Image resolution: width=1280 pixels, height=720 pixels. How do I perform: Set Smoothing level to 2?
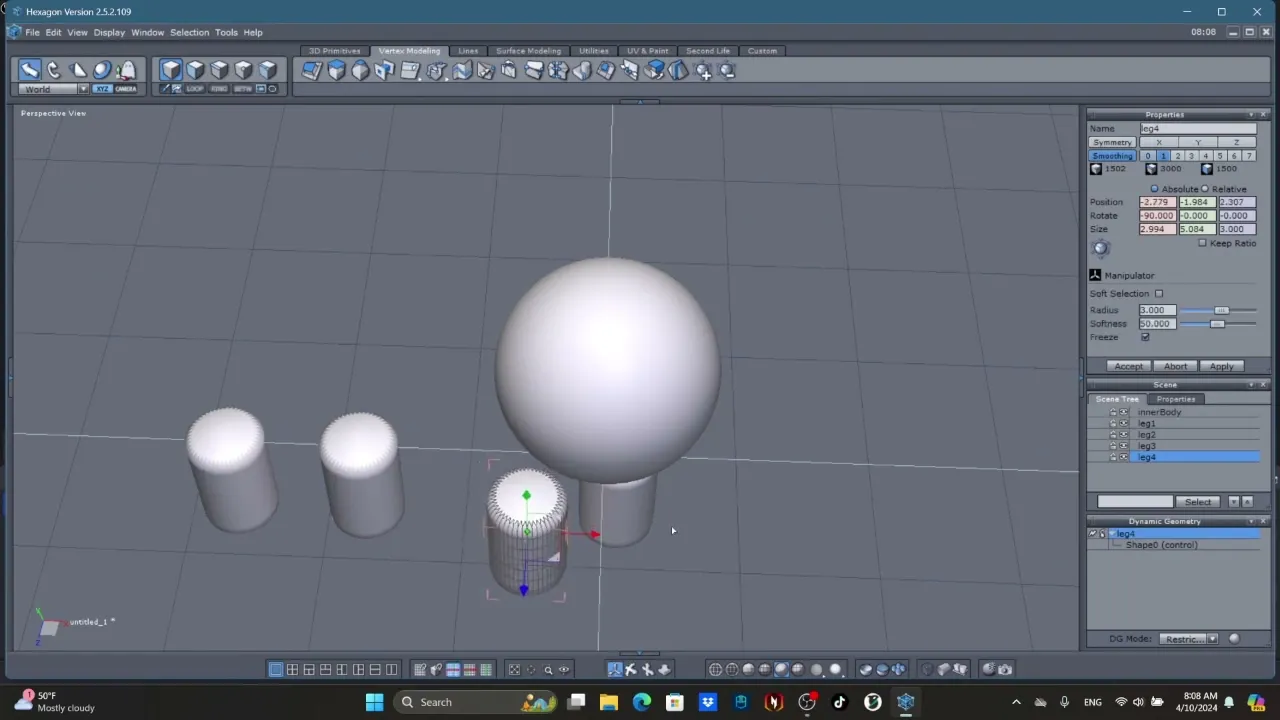[x=1177, y=156]
